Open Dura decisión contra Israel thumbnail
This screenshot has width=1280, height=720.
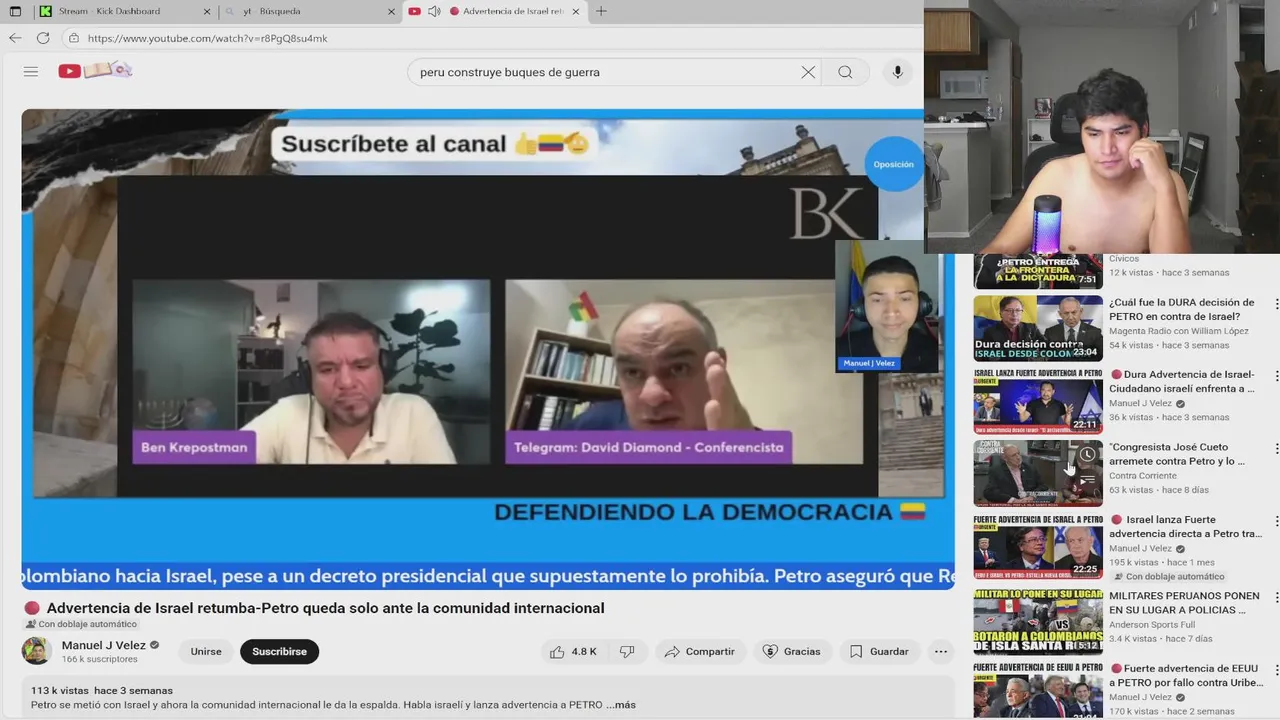1038,328
